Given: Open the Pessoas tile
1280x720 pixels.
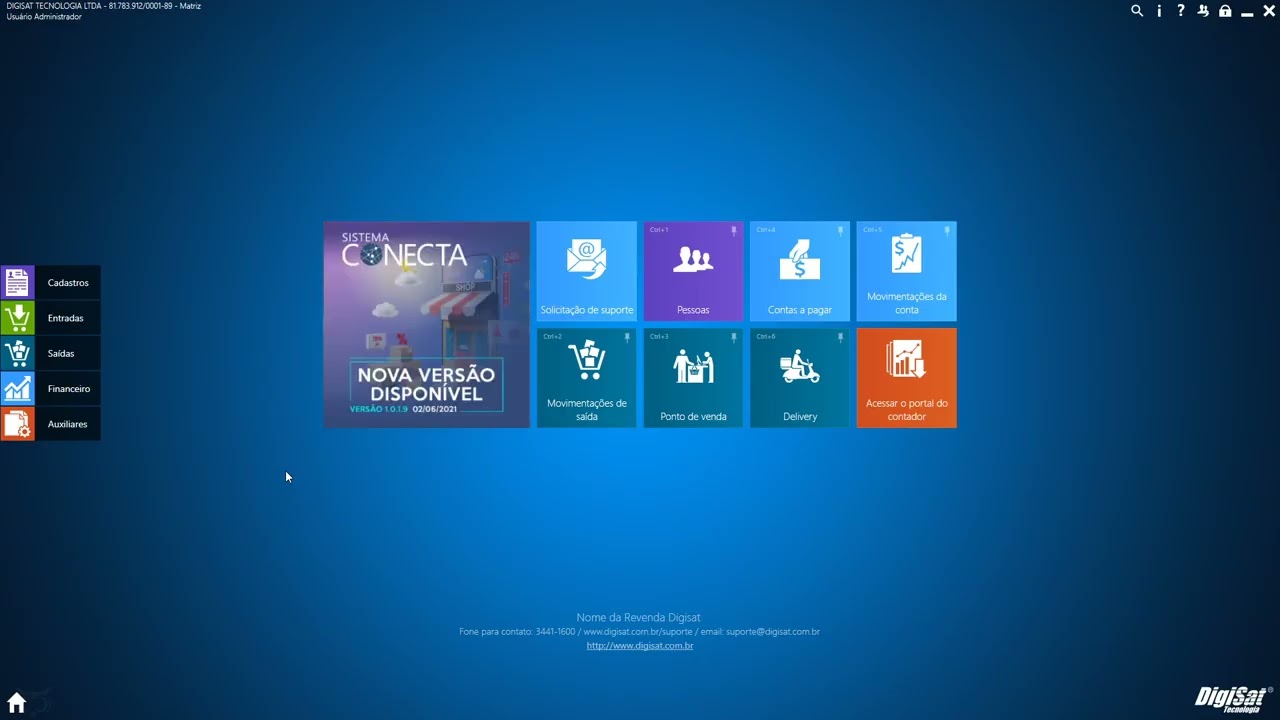Looking at the screenshot, I should [693, 271].
